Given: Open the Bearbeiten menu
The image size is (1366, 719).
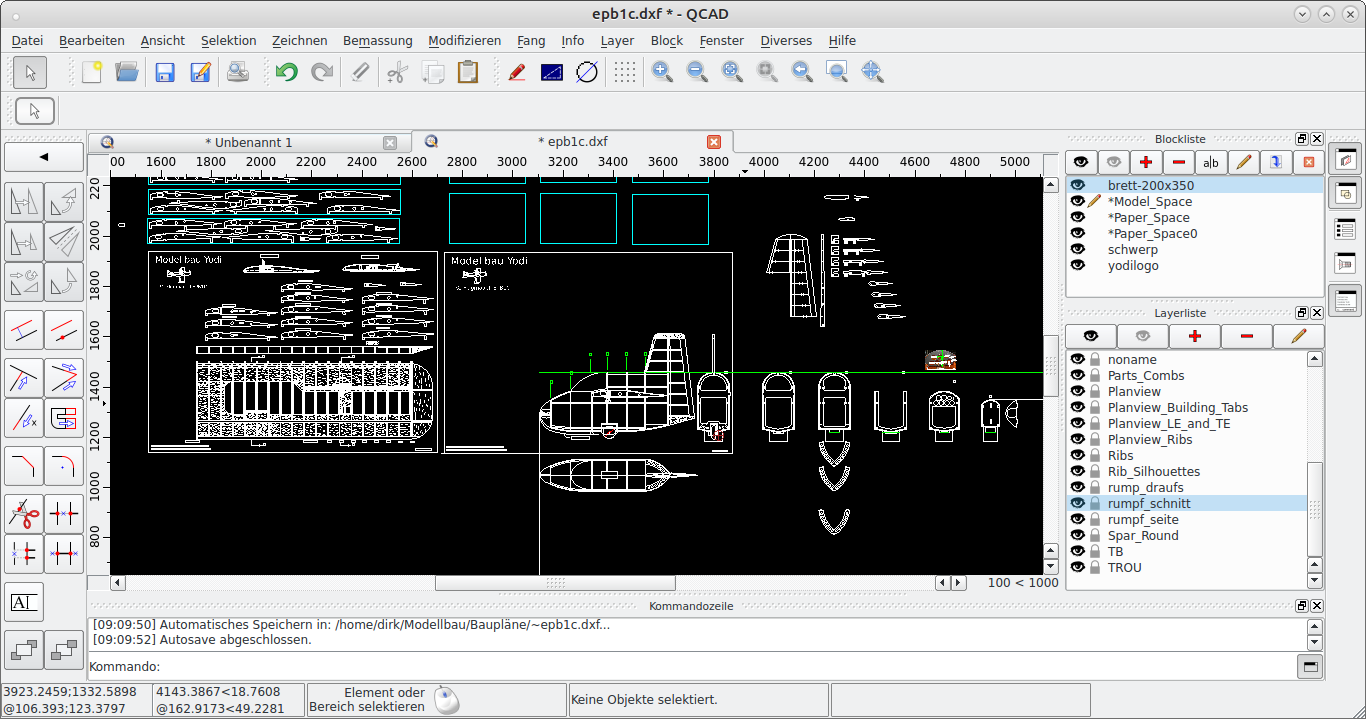Looking at the screenshot, I should tap(92, 40).
